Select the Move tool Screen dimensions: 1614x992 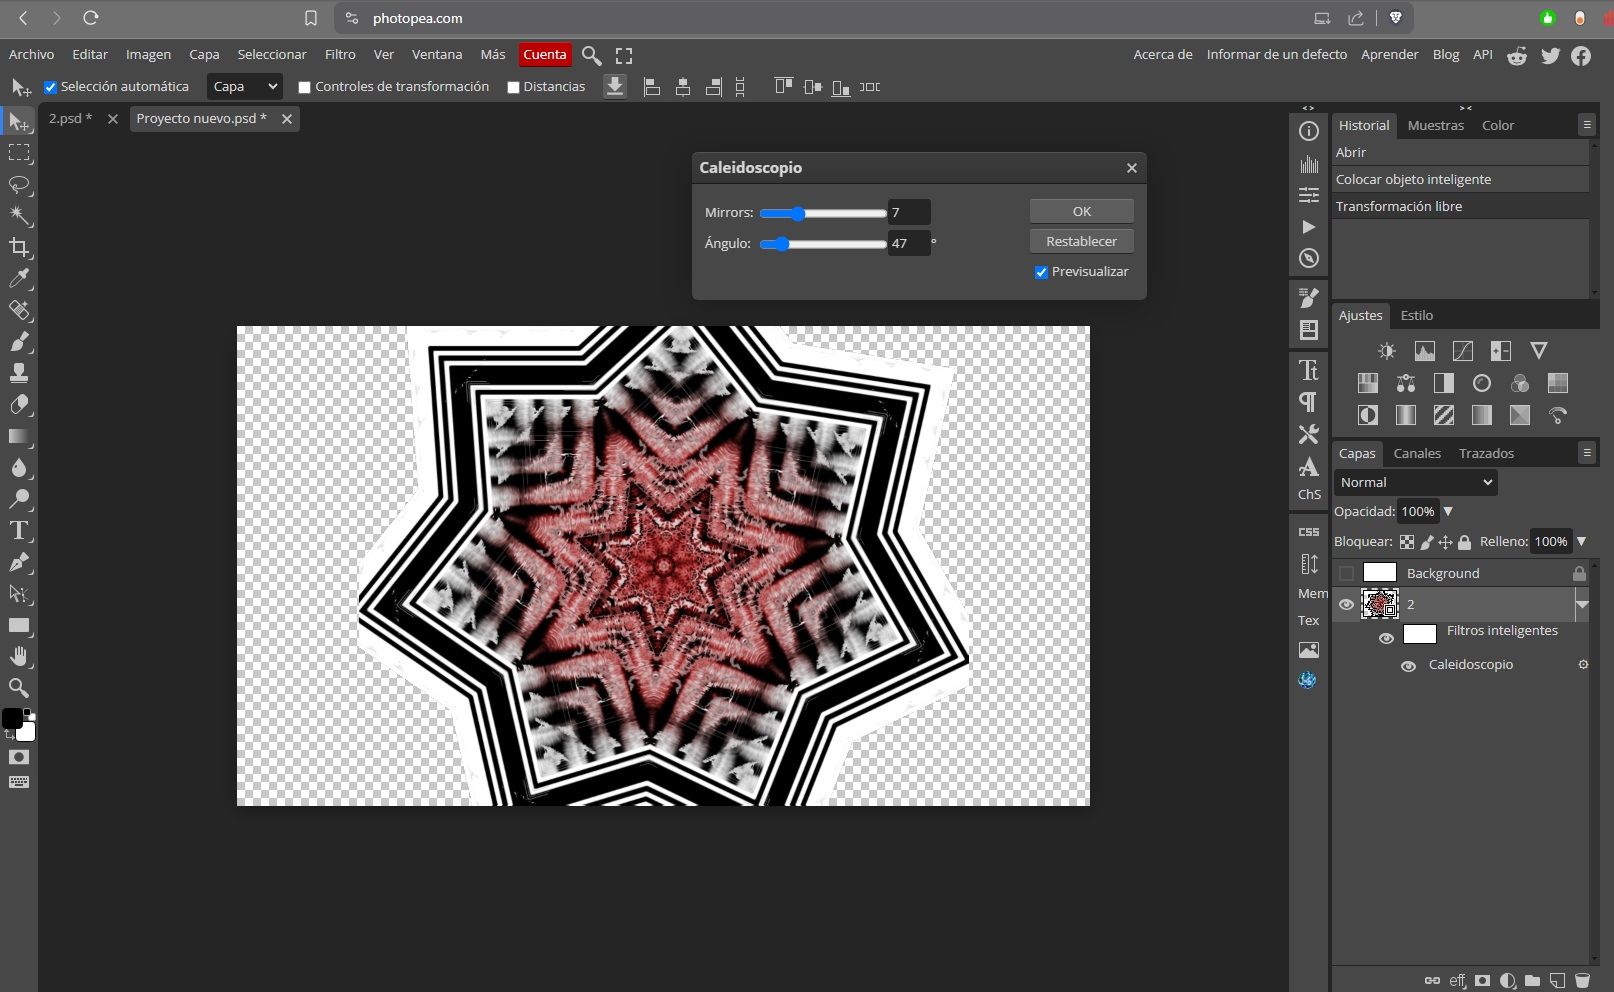(x=19, y=121)
